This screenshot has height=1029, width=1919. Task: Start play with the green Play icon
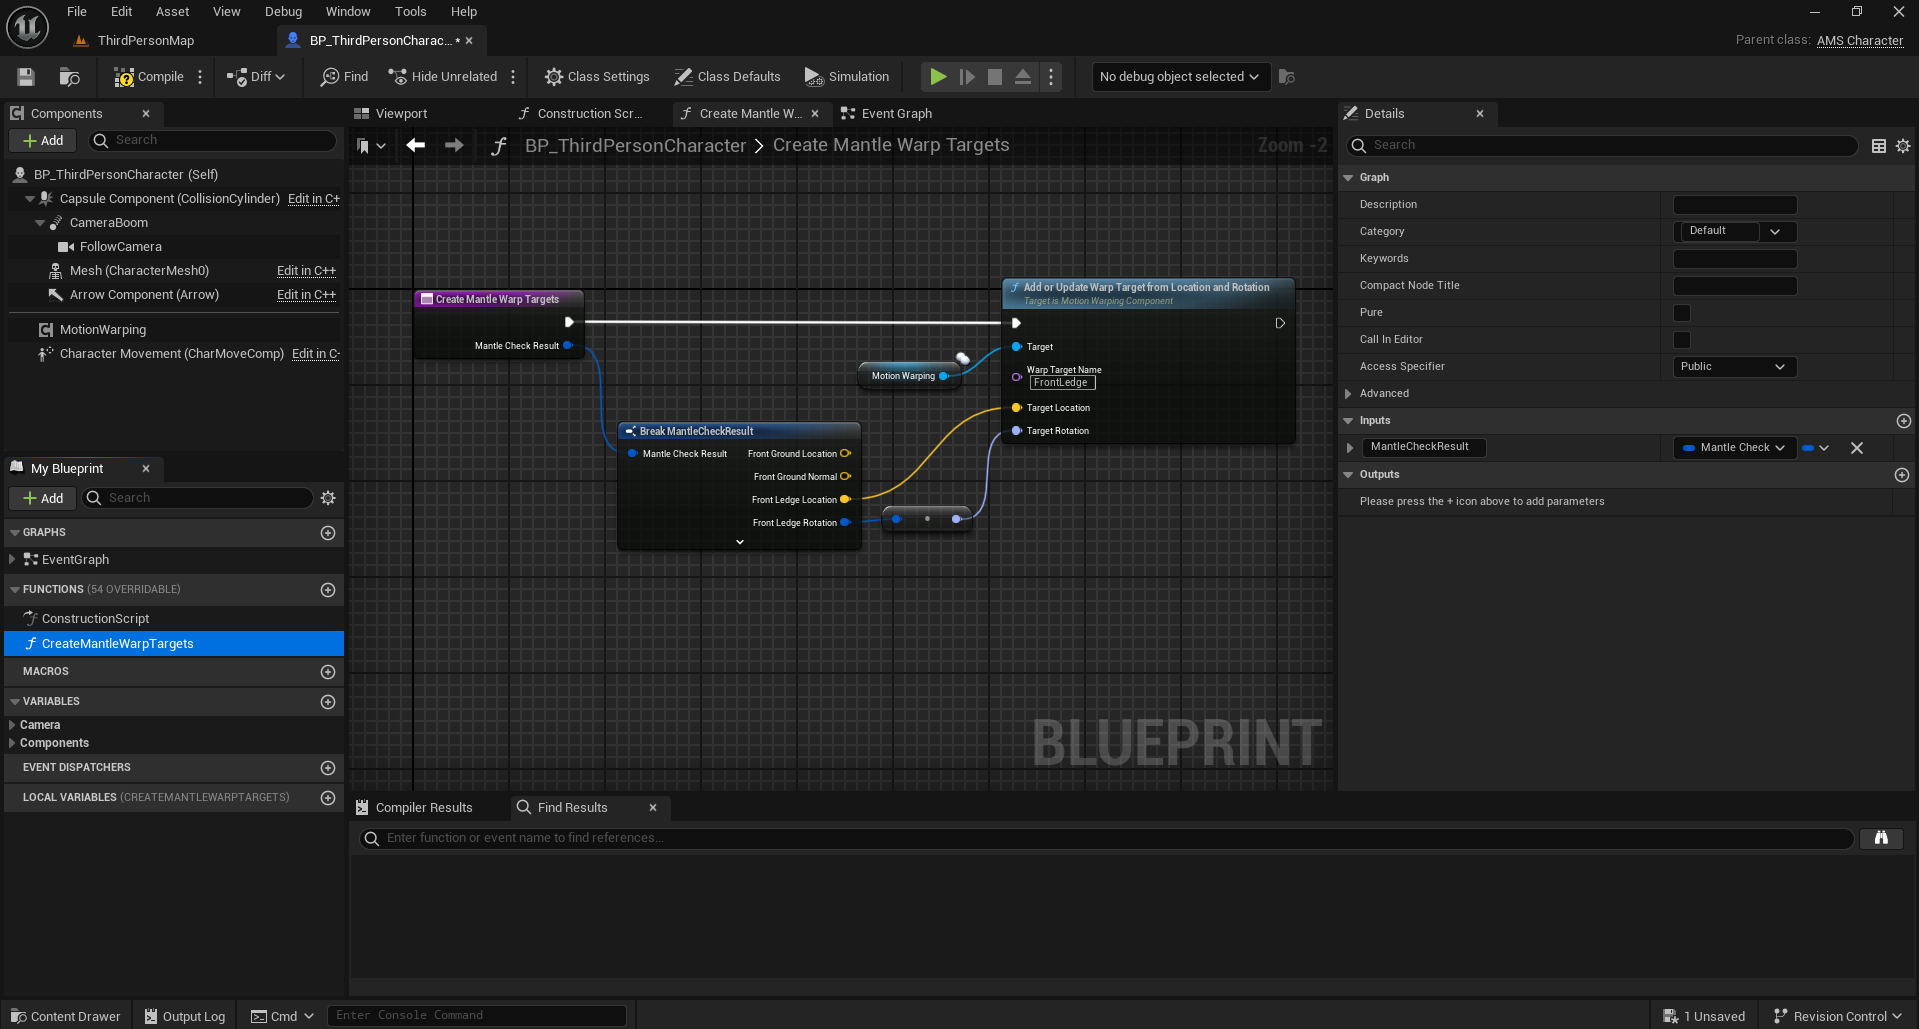[x=938, y=77]
